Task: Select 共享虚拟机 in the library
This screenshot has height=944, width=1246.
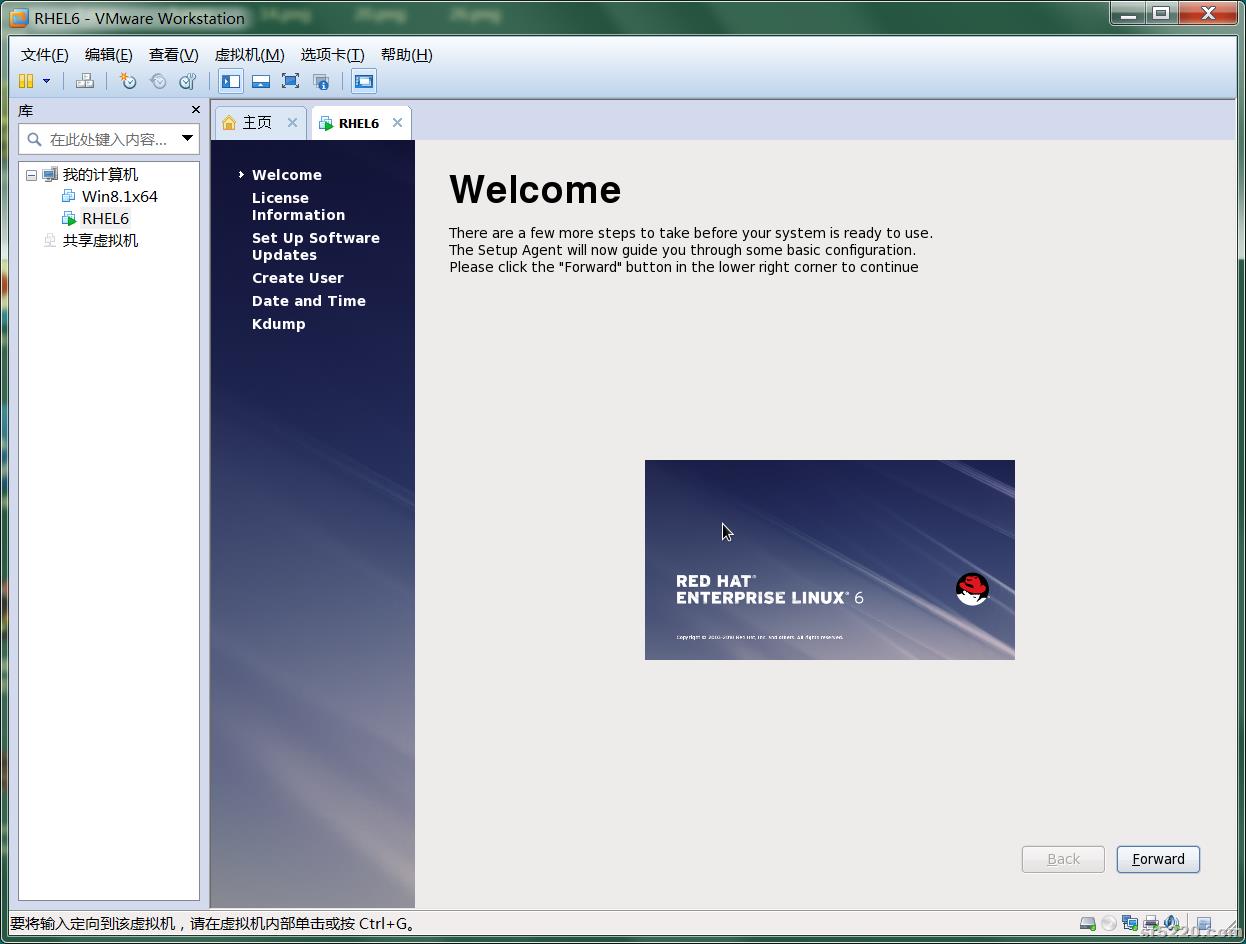Action: click(100, 240)
